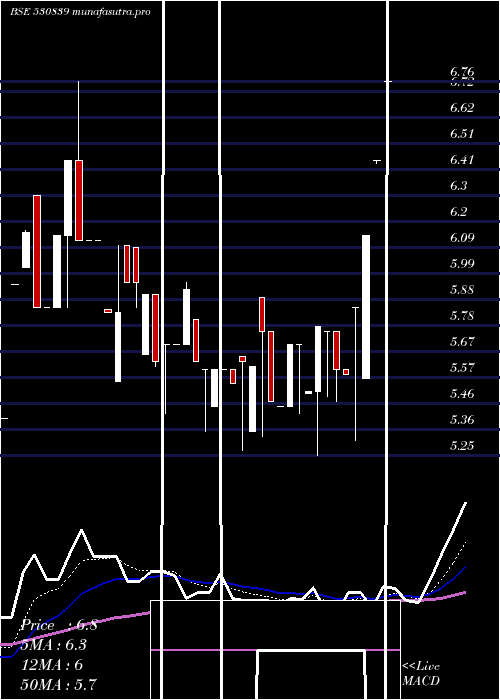Image resolution: width=500 pixels, height=700 pixels.
Task: Select the 12MA : 6 legend entry
Action: coord(52,665)
